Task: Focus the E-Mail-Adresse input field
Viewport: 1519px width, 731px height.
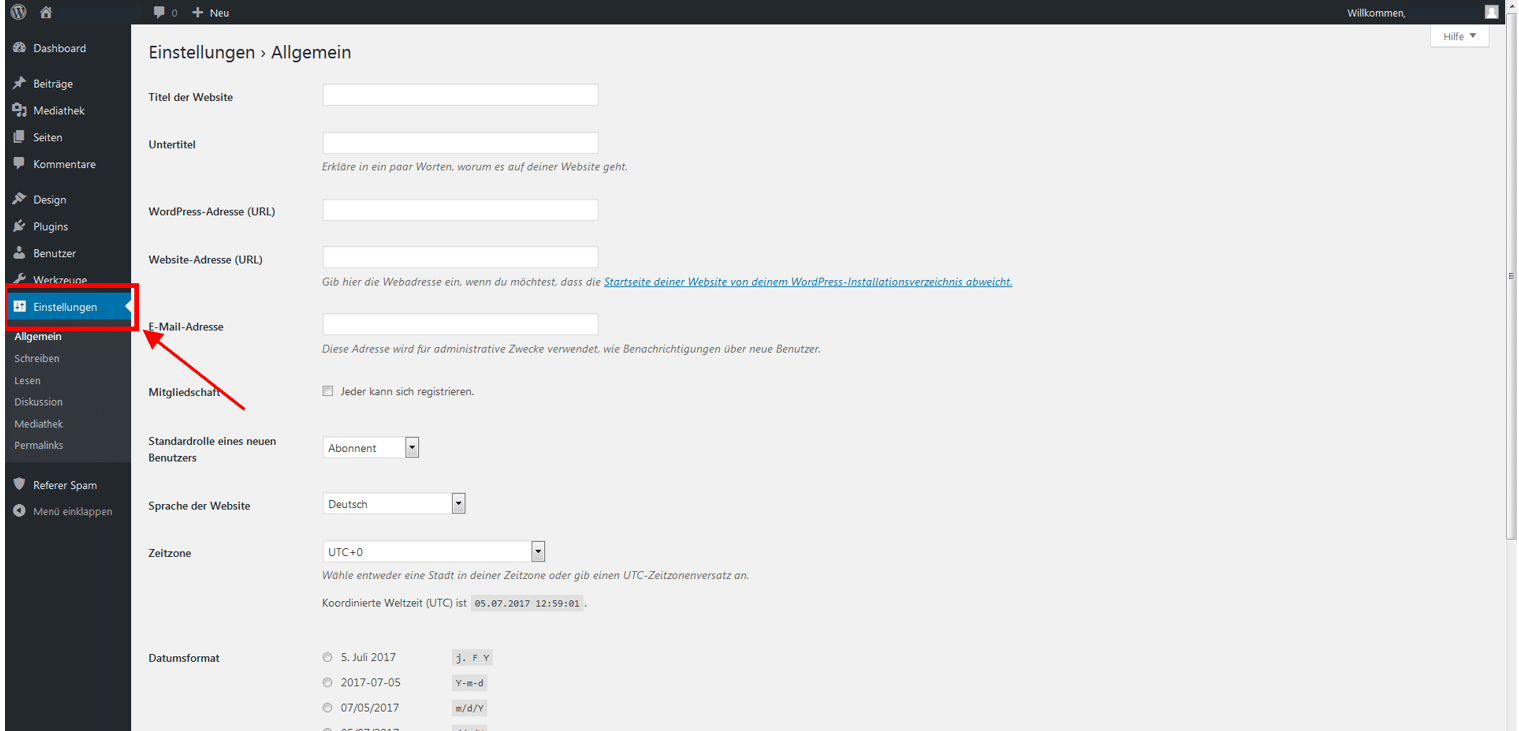Action: (460, 324)
